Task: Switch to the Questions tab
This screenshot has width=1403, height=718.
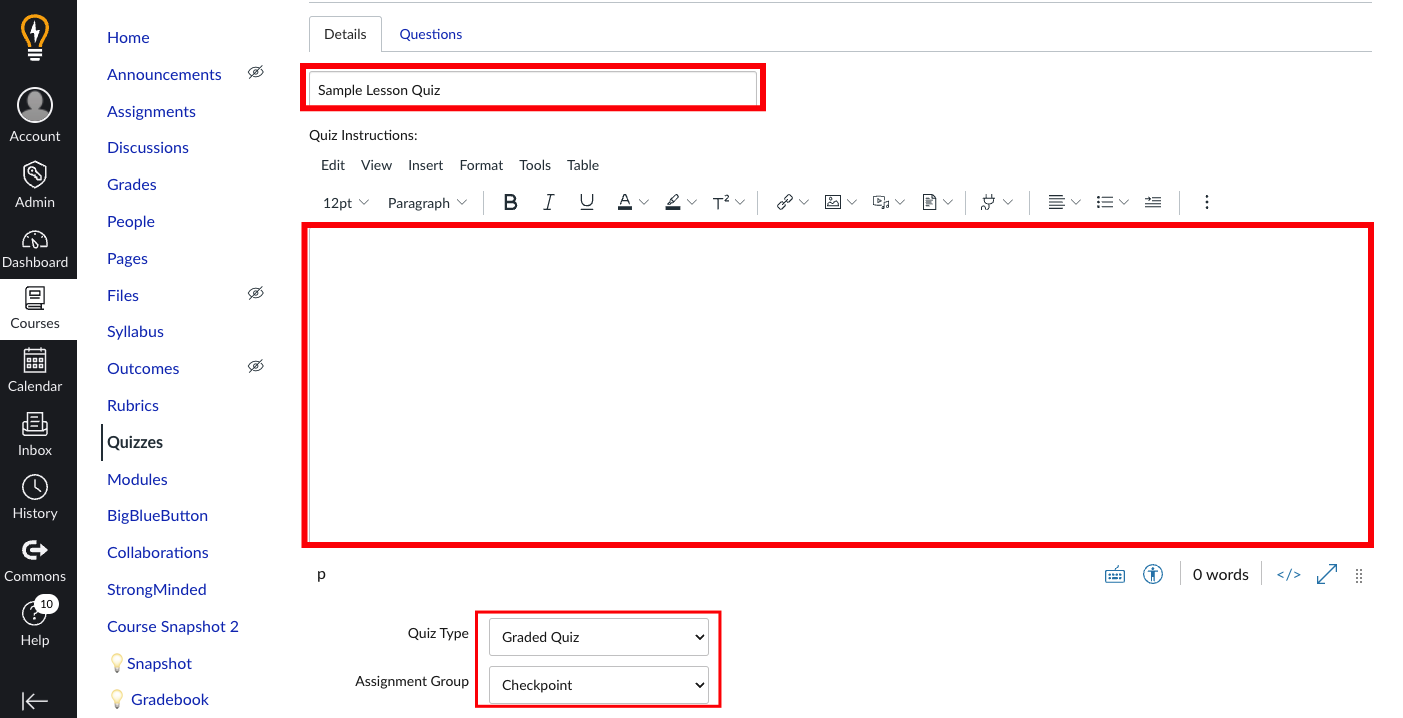Action: click(x=431, y=34)
